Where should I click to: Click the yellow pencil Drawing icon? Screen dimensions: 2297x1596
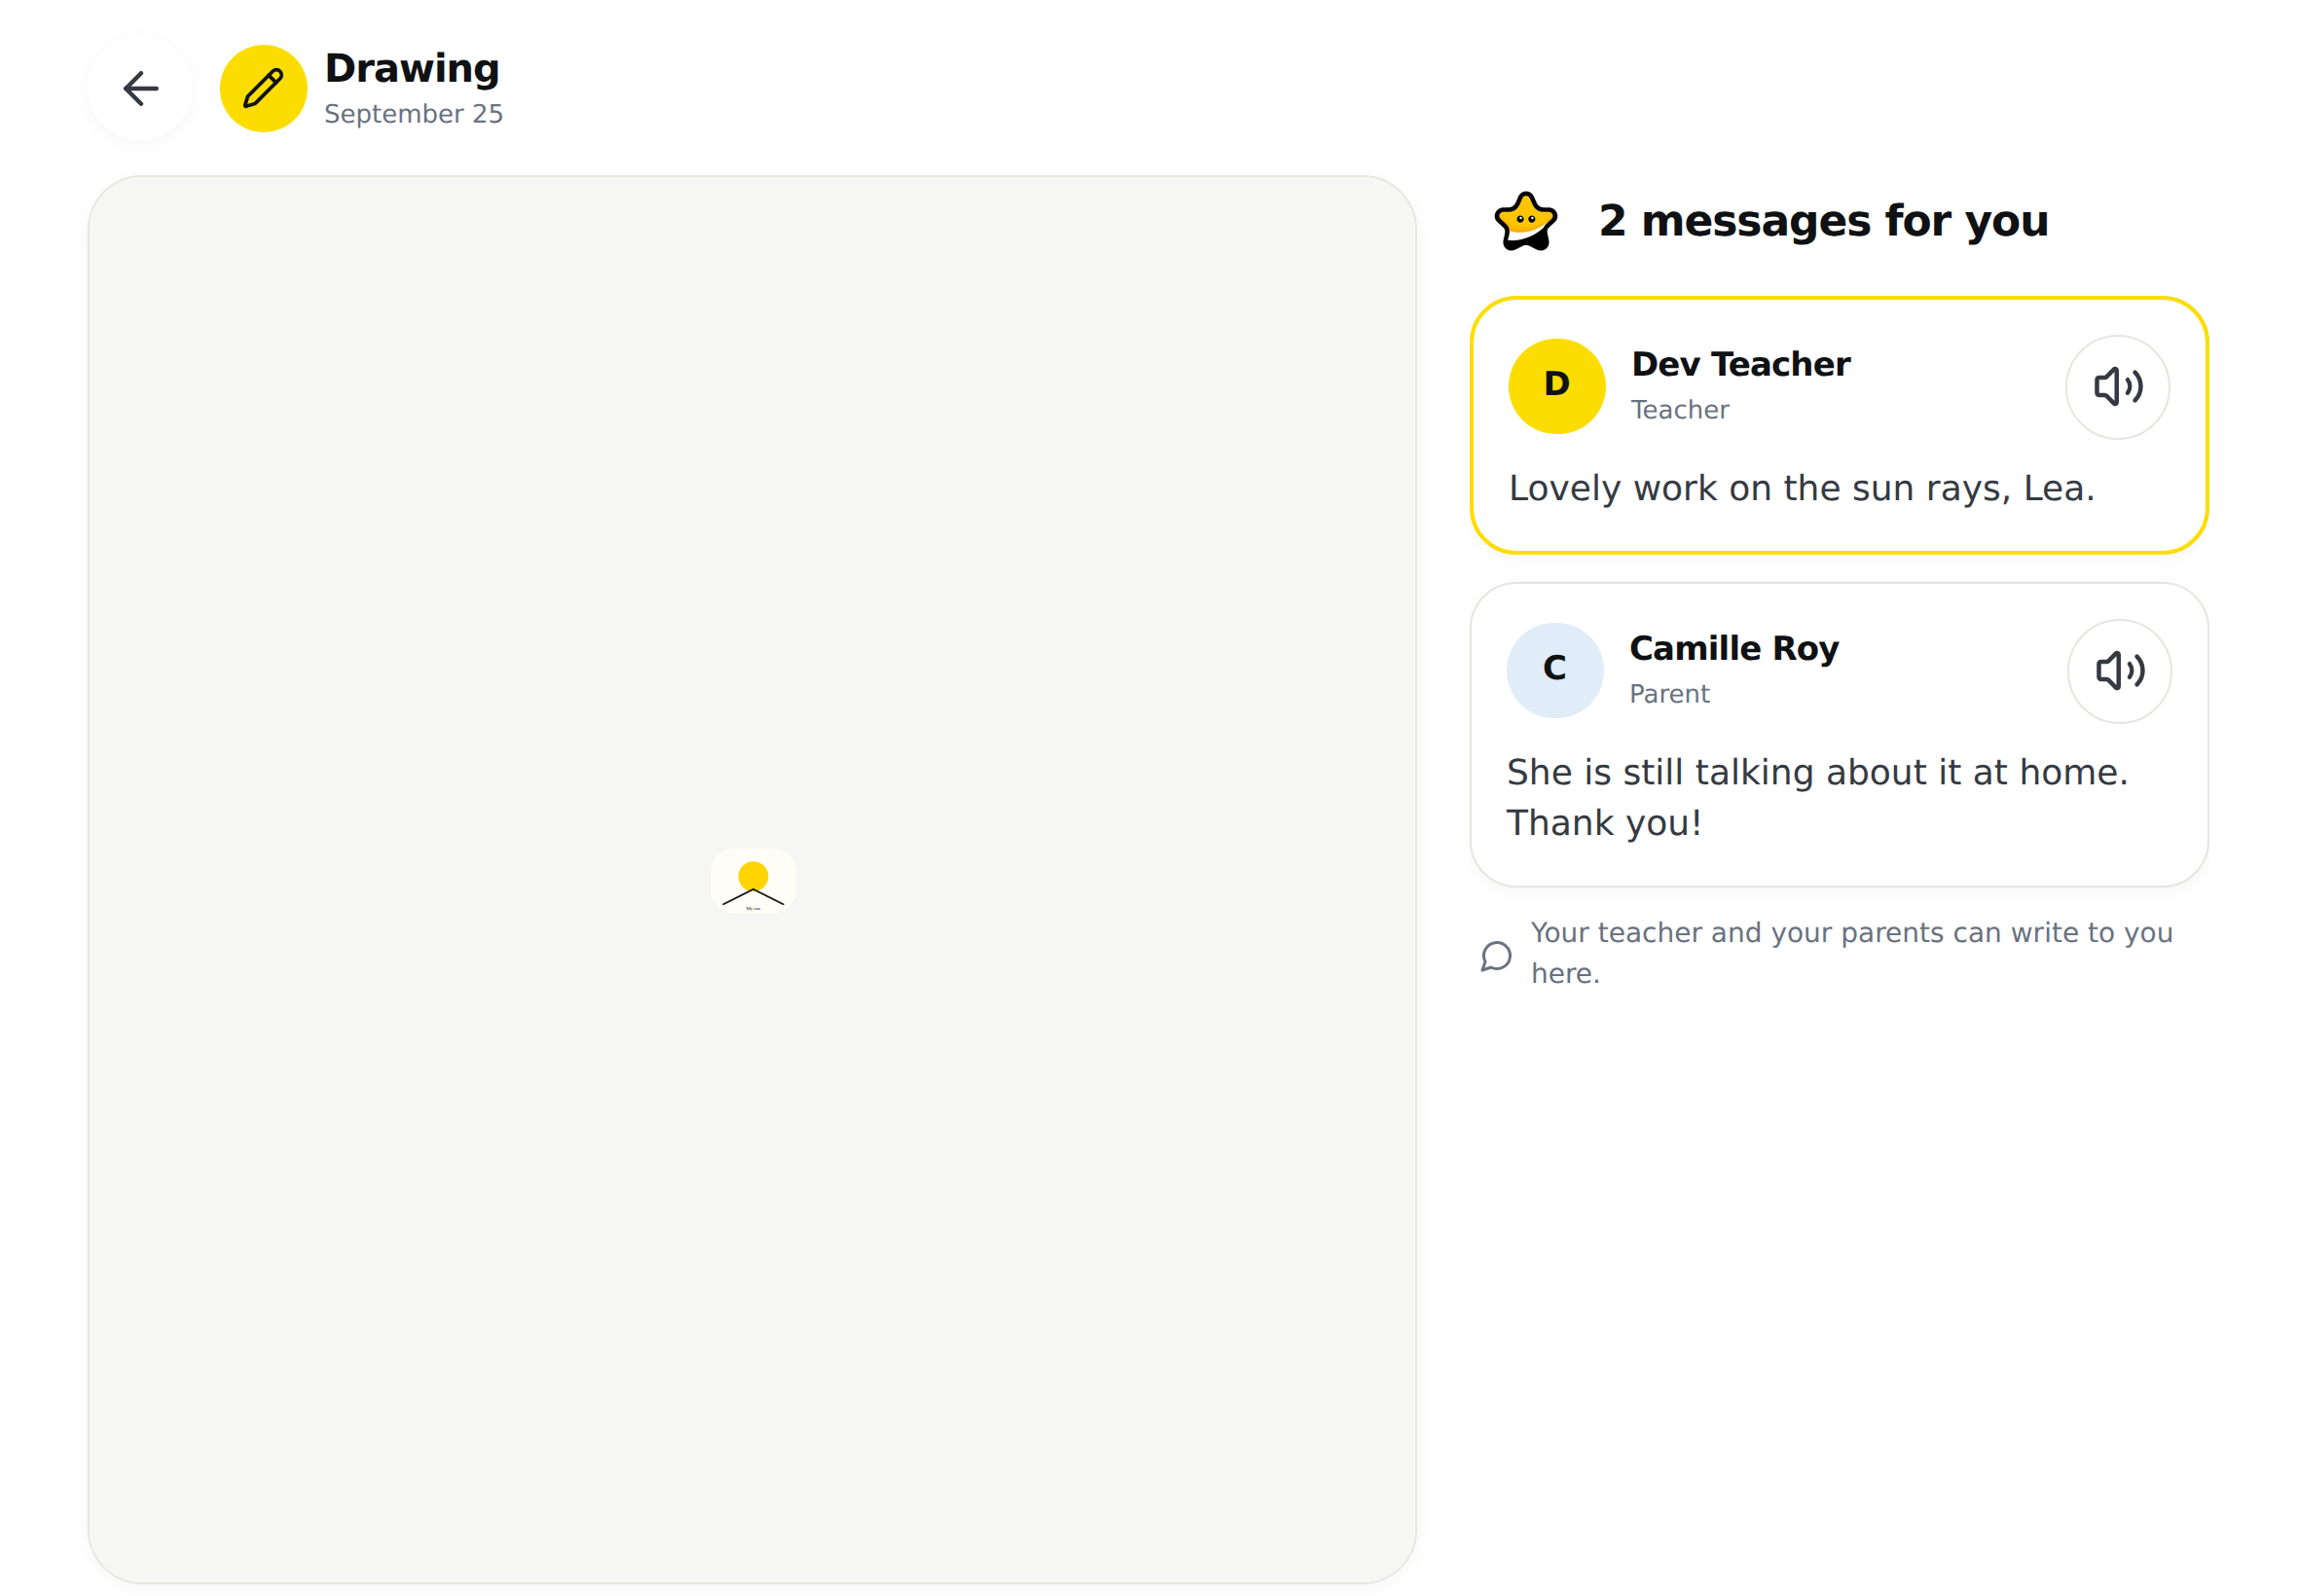[x=263, y=88]
